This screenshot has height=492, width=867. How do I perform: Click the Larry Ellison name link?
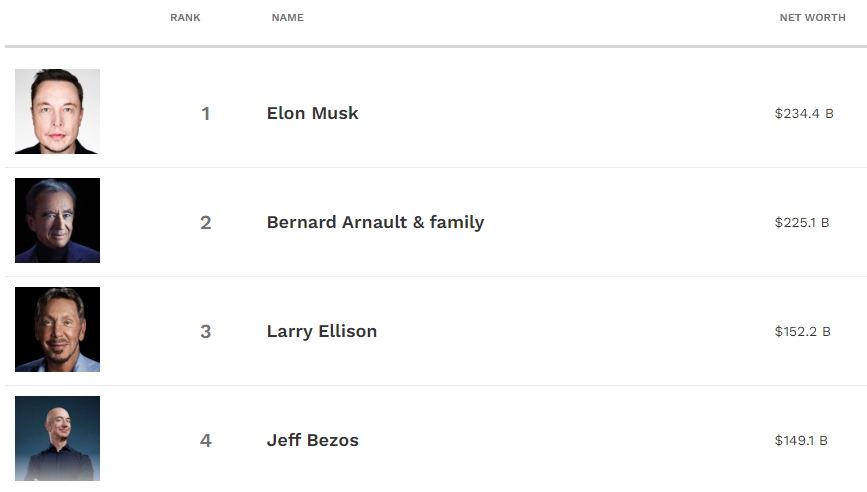click(x=321, y=331)
